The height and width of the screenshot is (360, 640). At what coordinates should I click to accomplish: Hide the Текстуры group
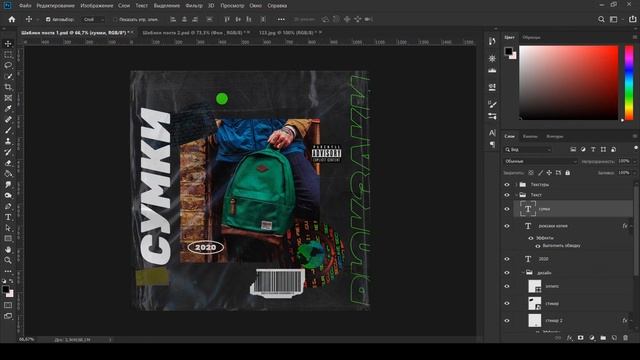(x=507, y=184)
